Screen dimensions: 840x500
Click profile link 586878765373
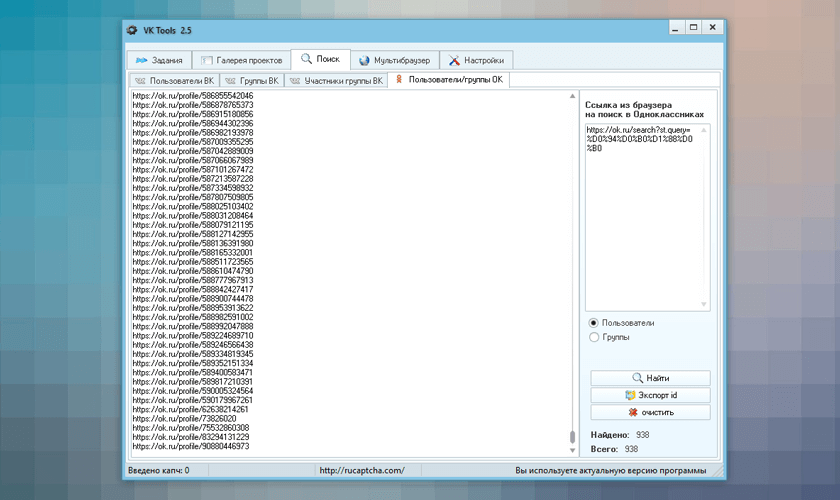click(x=193, y=105)
